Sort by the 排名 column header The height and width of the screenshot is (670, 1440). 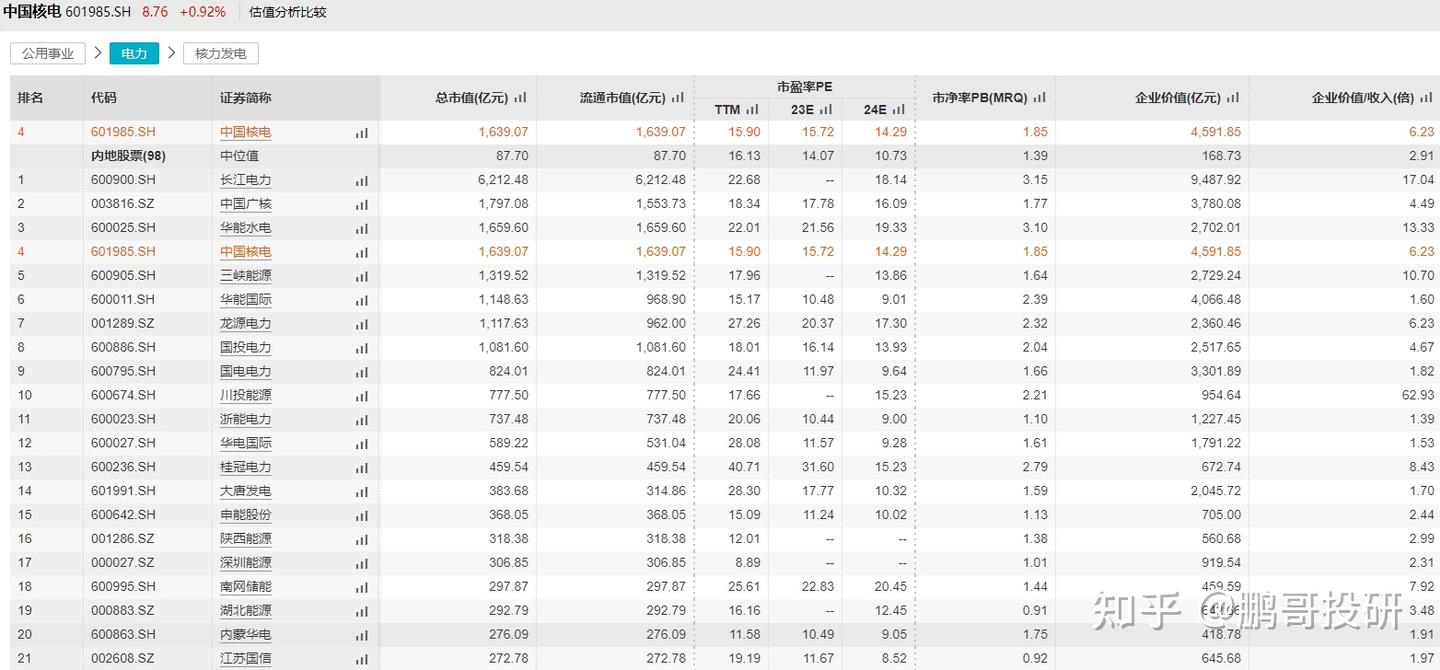(30, 98)
